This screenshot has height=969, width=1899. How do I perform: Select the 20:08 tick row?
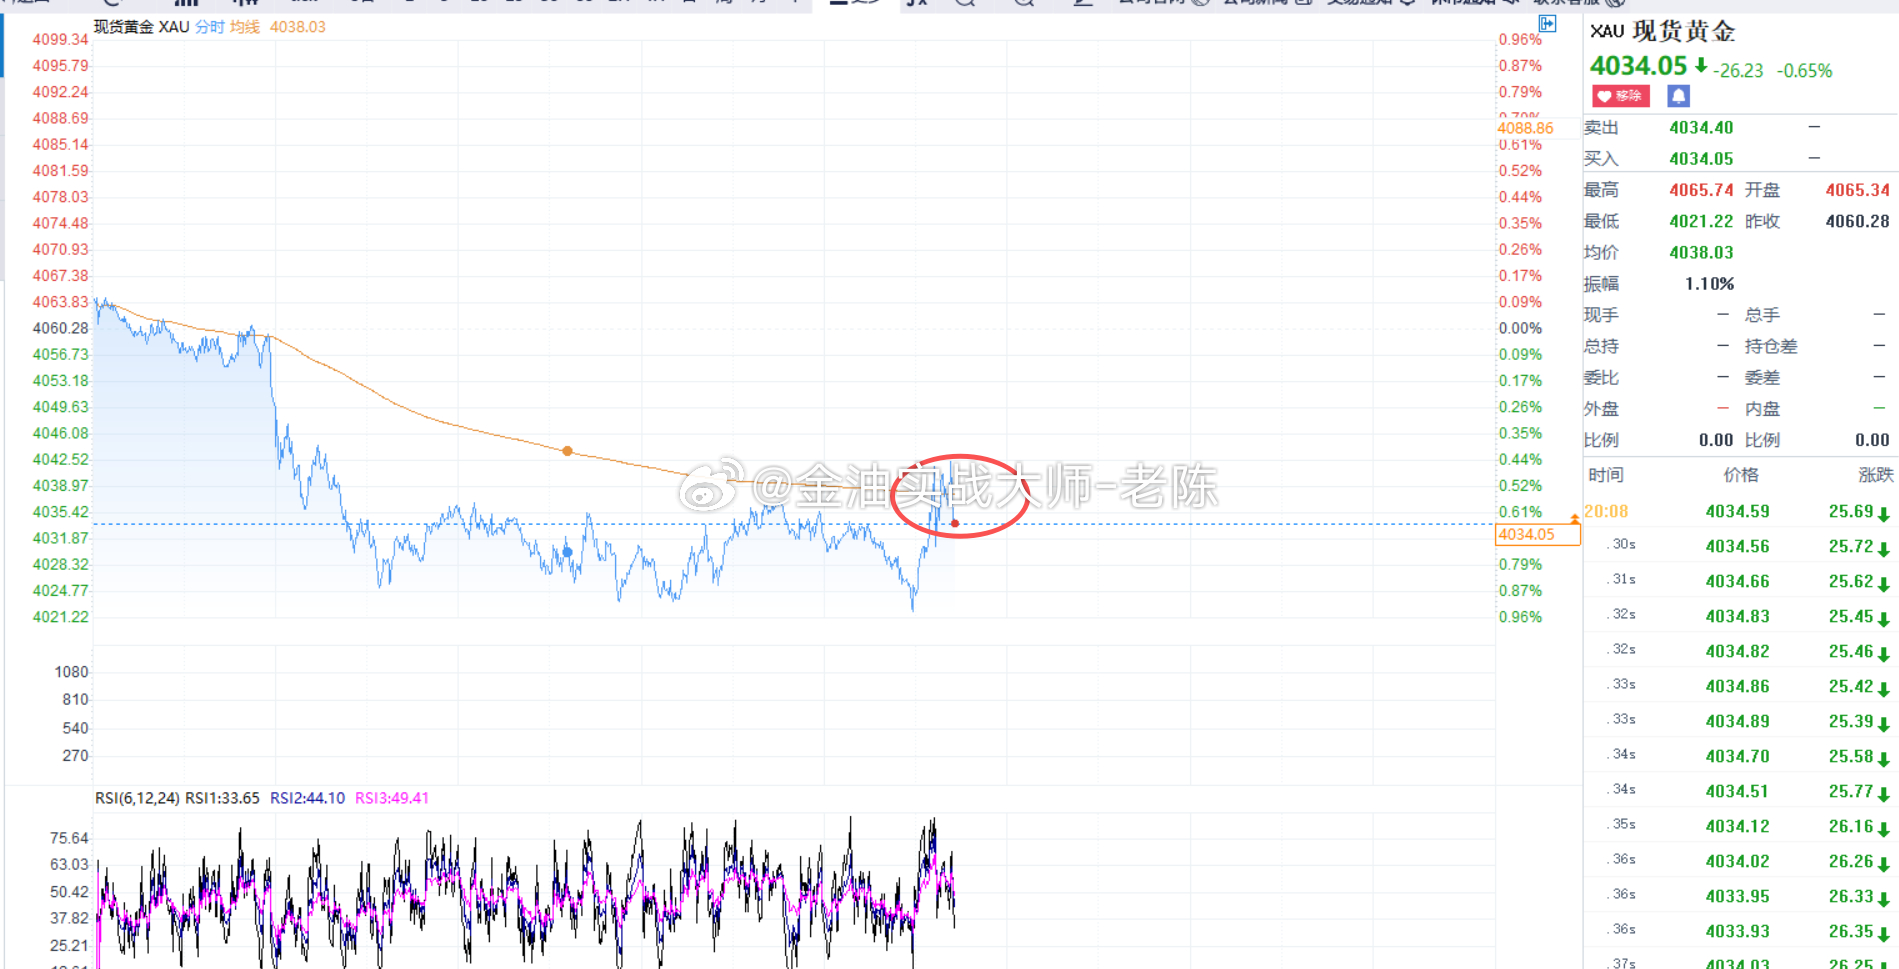(1740, 511)
